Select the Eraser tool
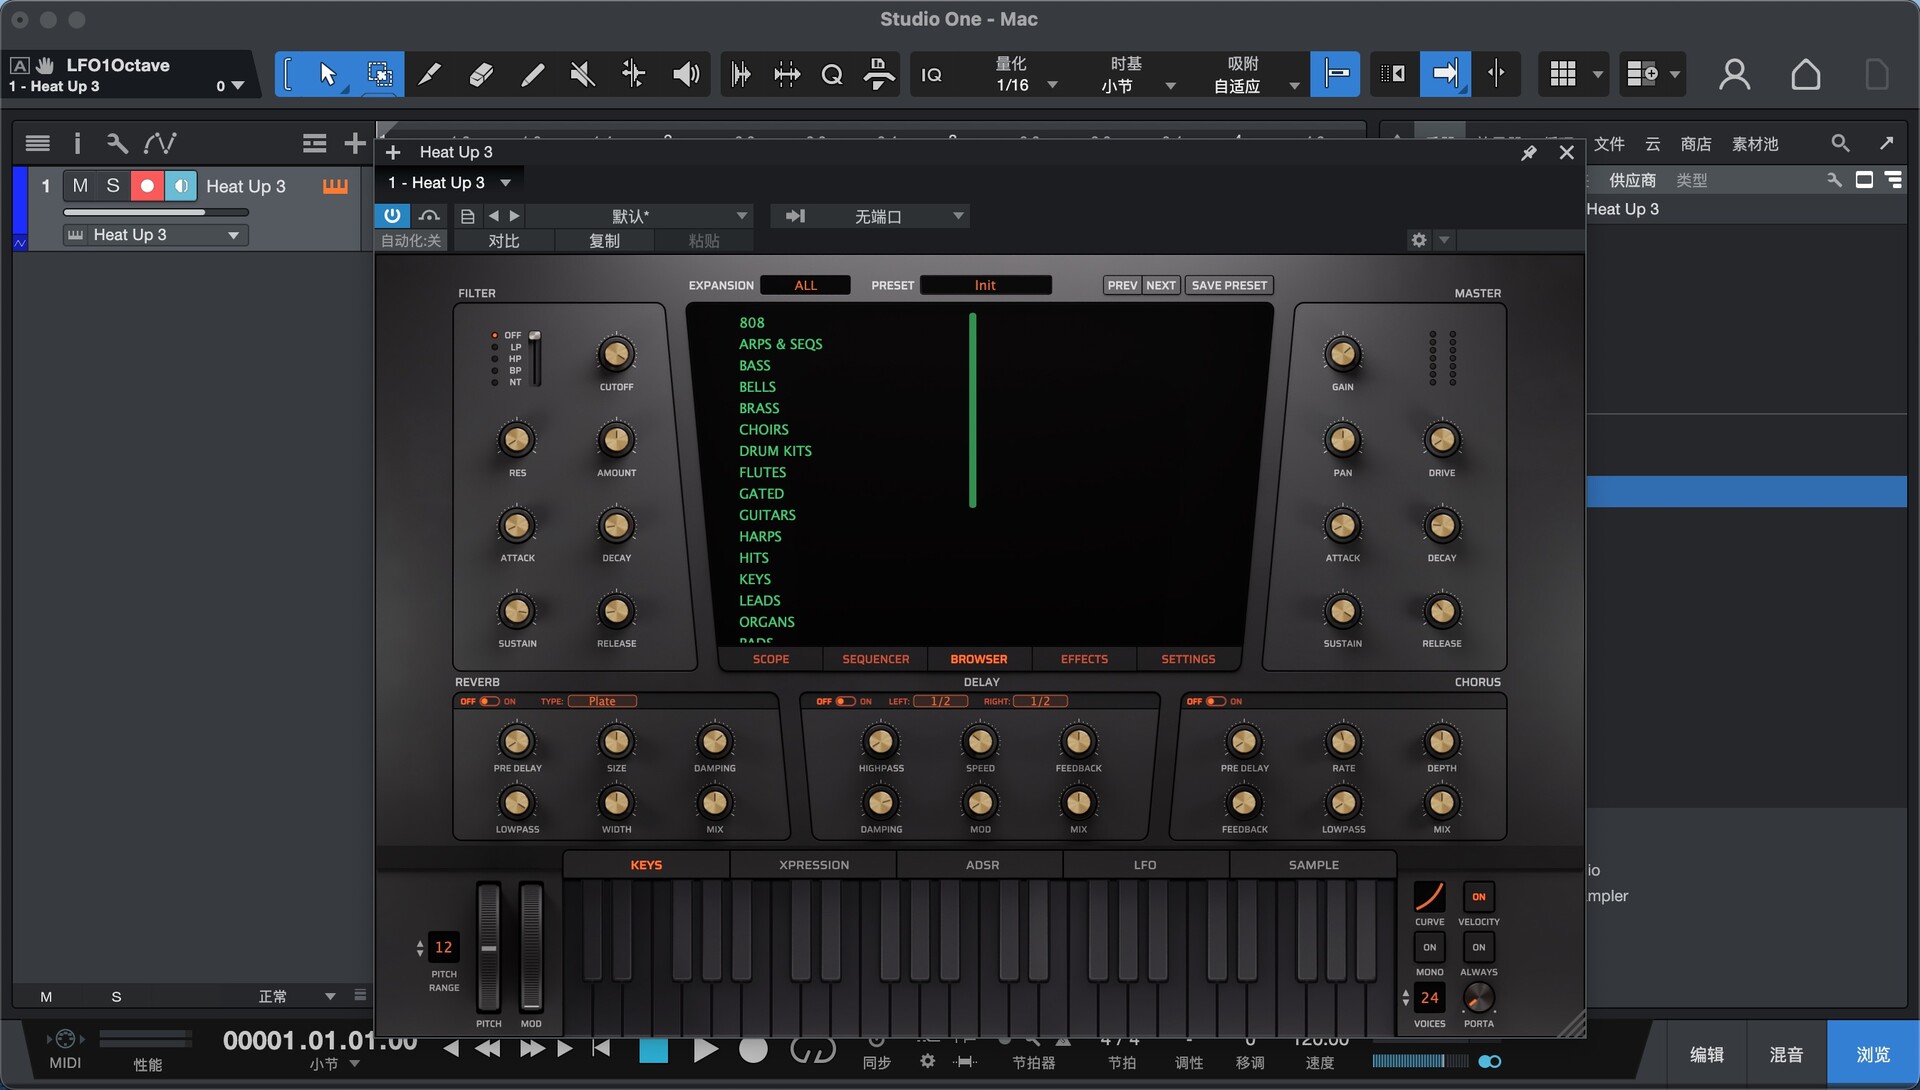Image resolution: width=1920 pixels, height=1090 pixels. [481, 74]
